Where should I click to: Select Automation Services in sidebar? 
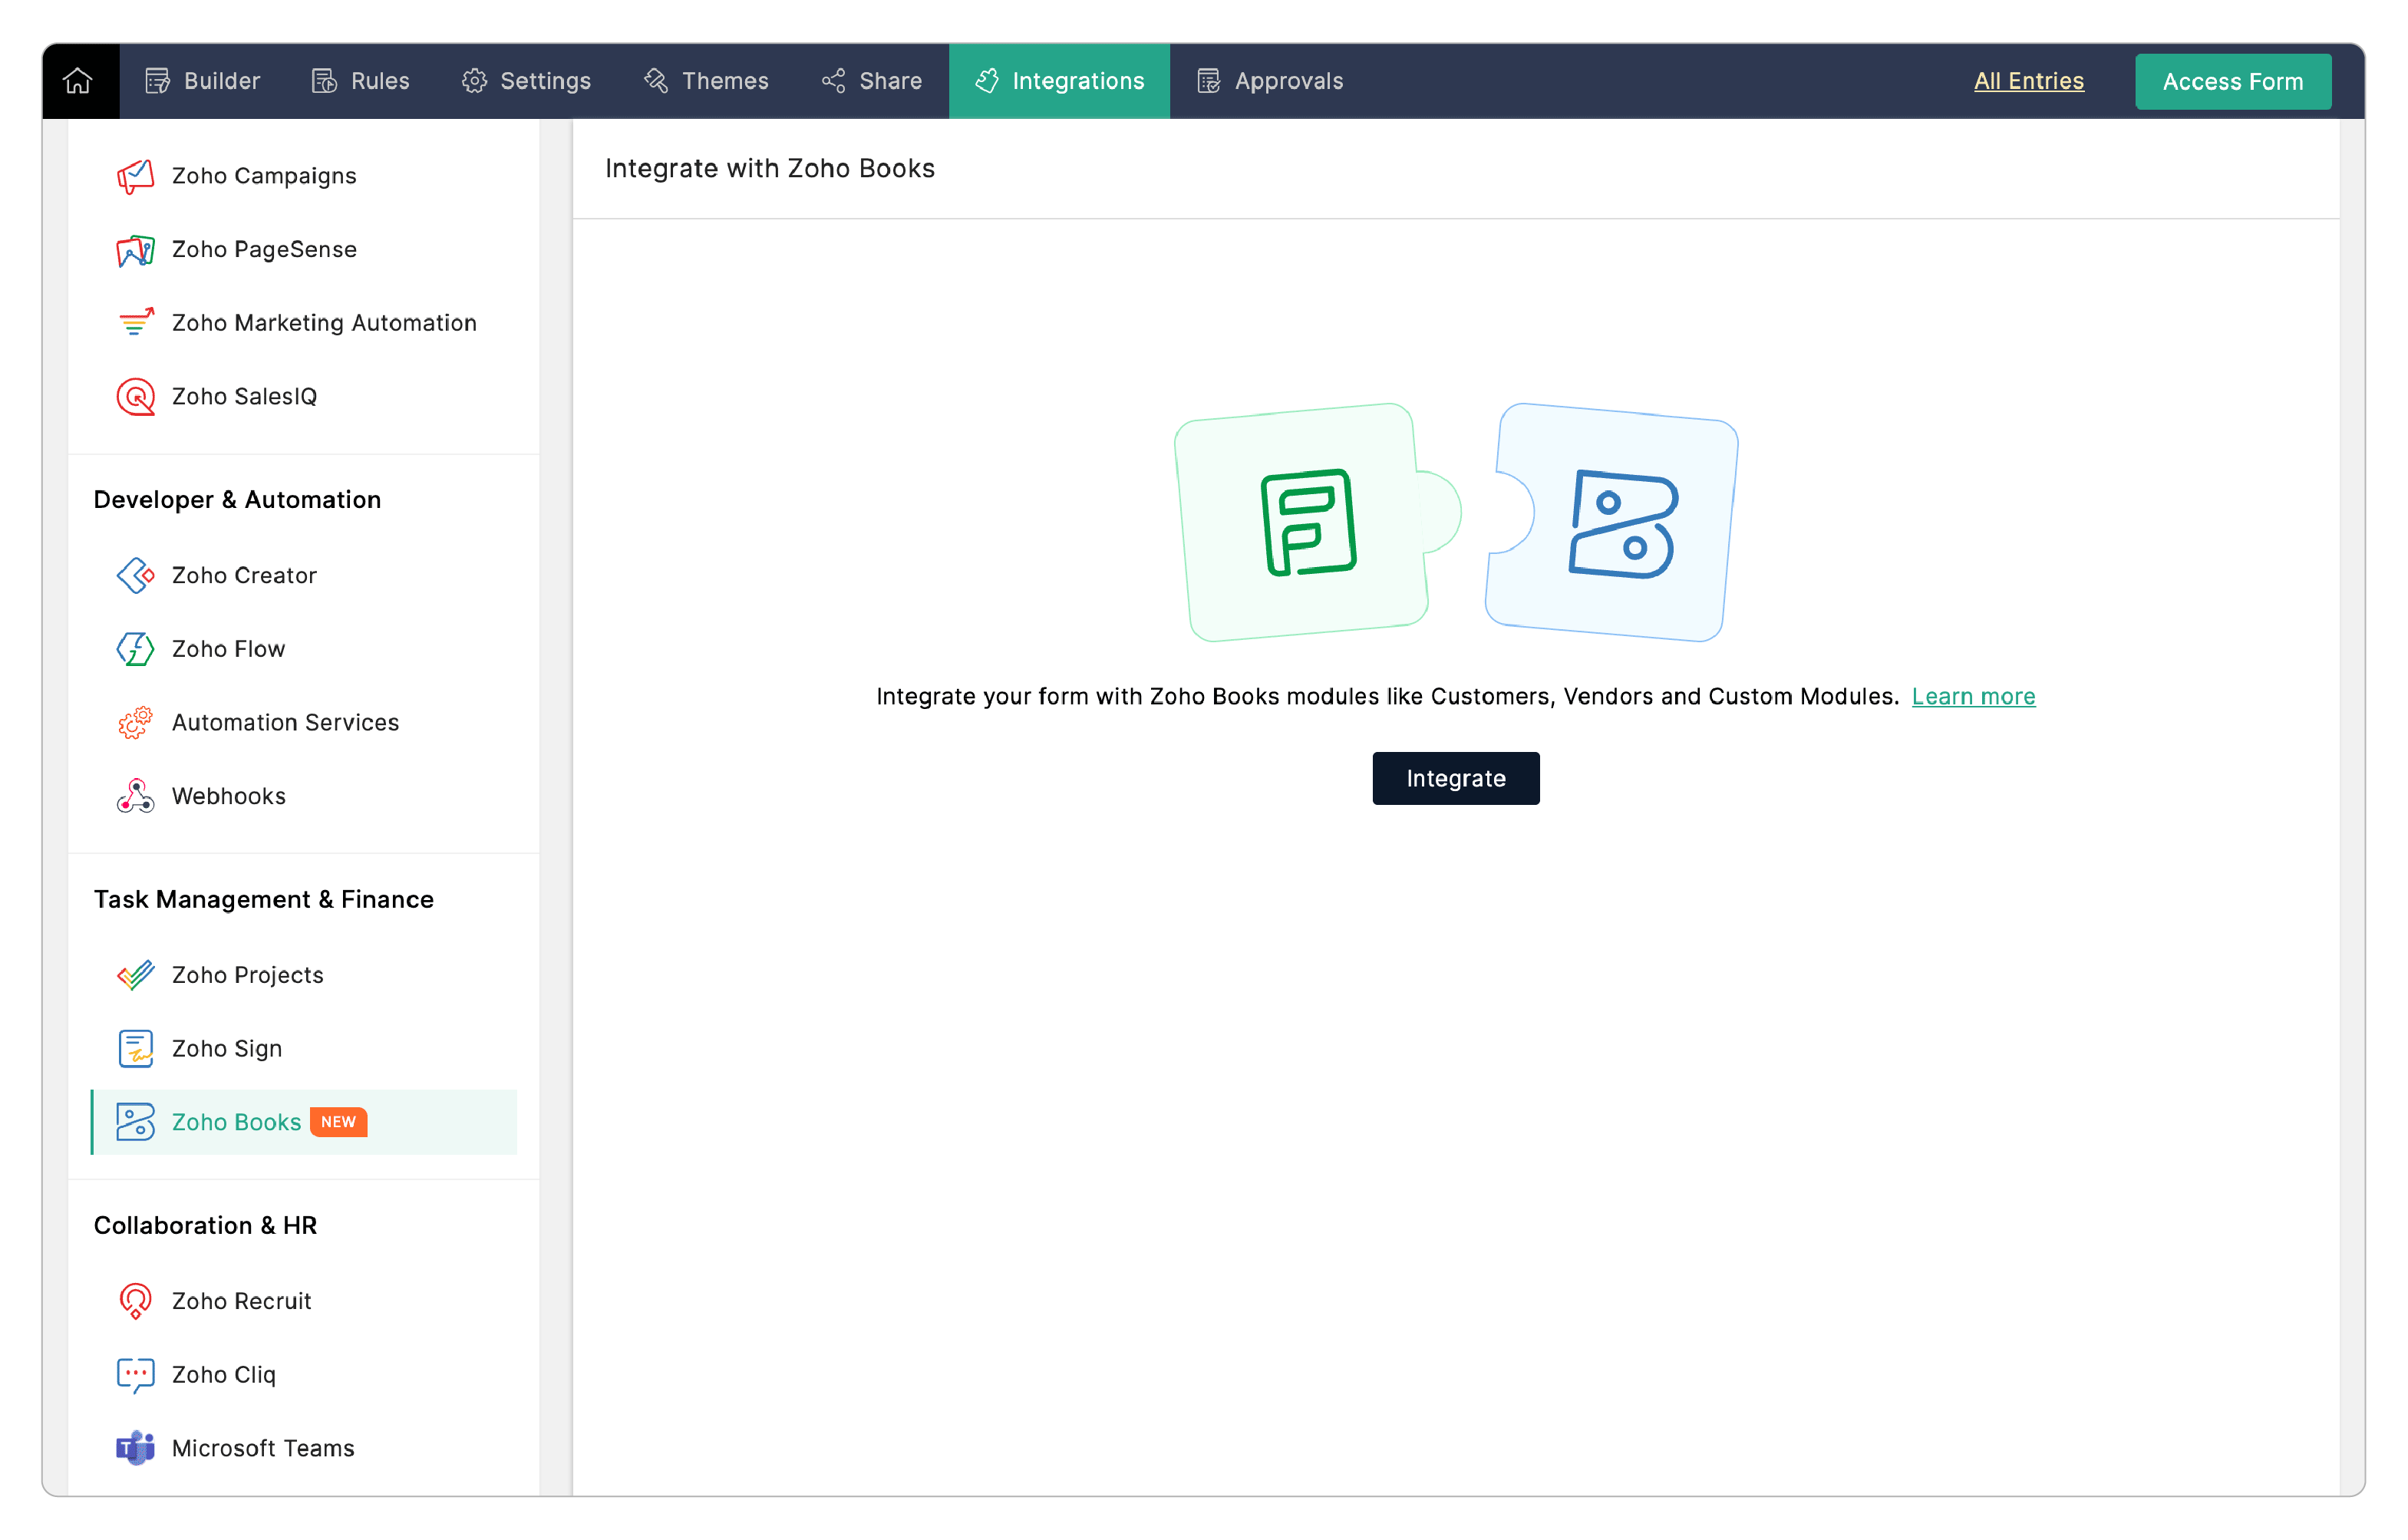tap(285, 723)
